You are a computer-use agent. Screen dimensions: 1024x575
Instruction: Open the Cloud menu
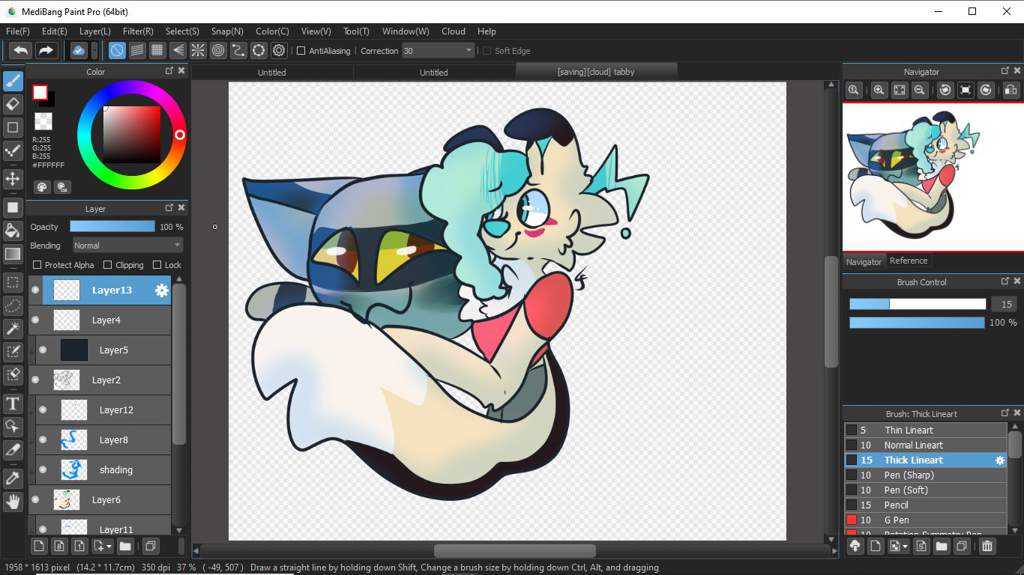click(453, 31)
